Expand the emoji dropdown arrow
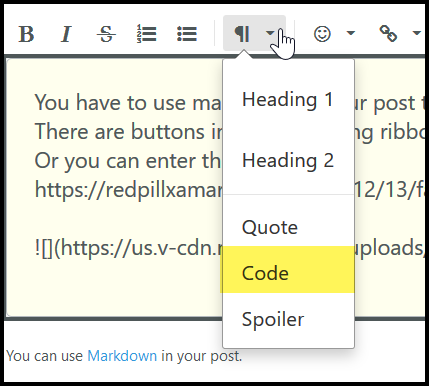Image resolution: width=429 pixels, height=386 pixels. click(351, 33)
